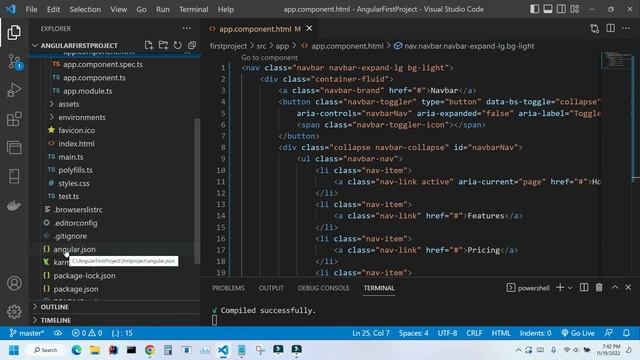Click the master branch in status bar
The width and height of the screenshot is (640, 360).
coord(27,333)
